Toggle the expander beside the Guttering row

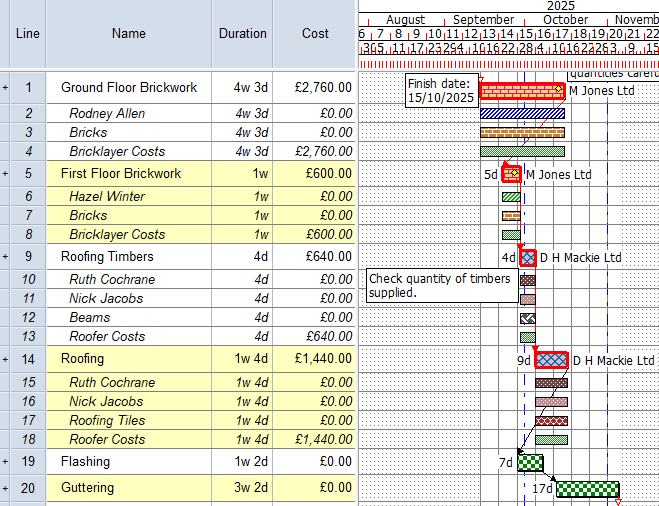click(5, 489)
